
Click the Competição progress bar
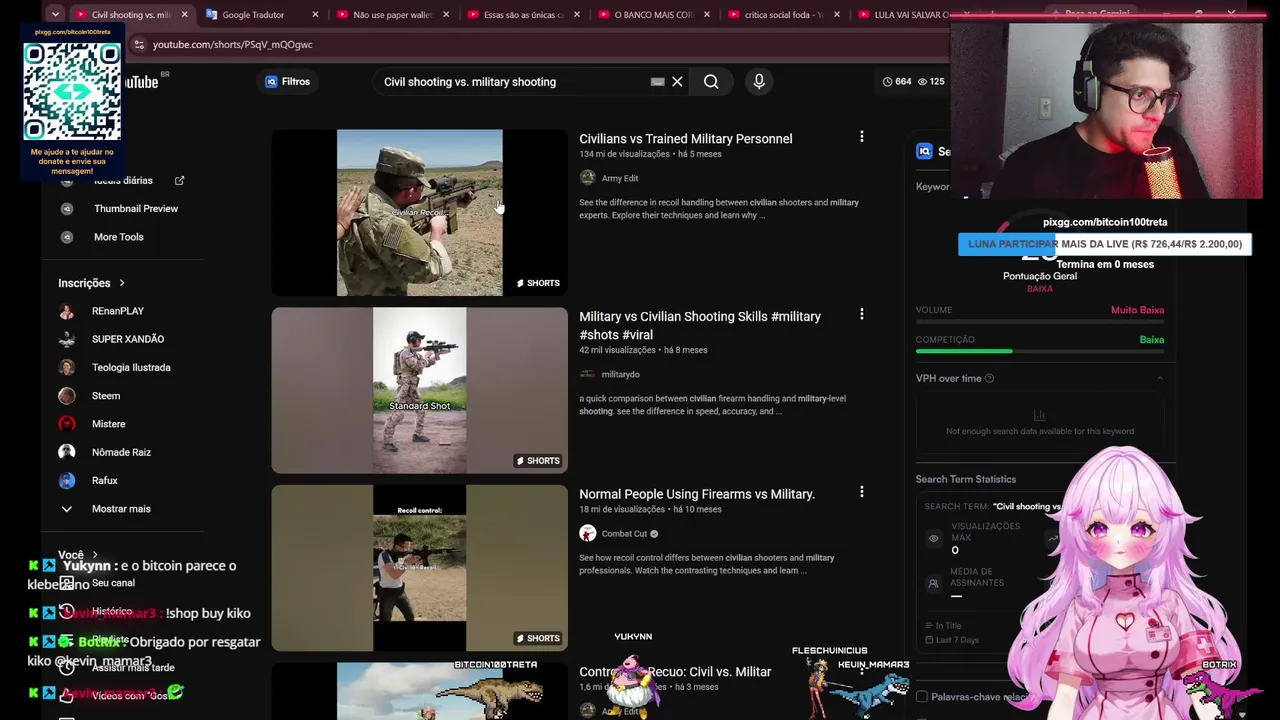(1040, 351)
